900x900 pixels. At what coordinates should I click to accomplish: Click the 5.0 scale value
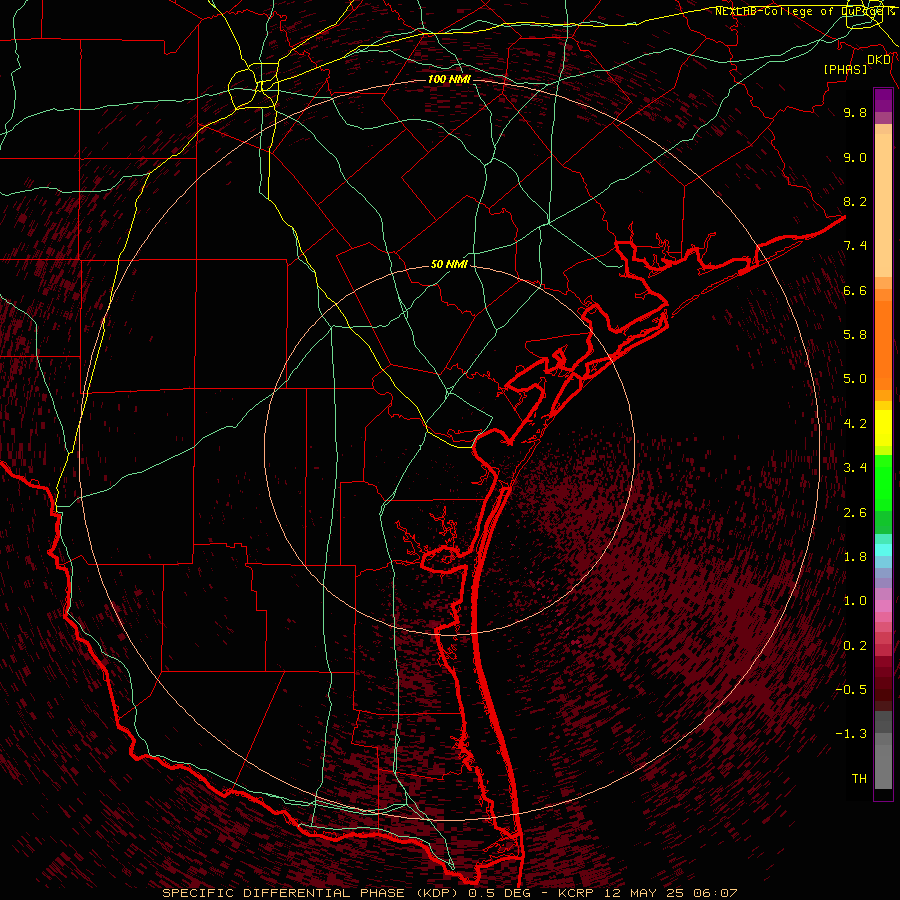(855, 379)
